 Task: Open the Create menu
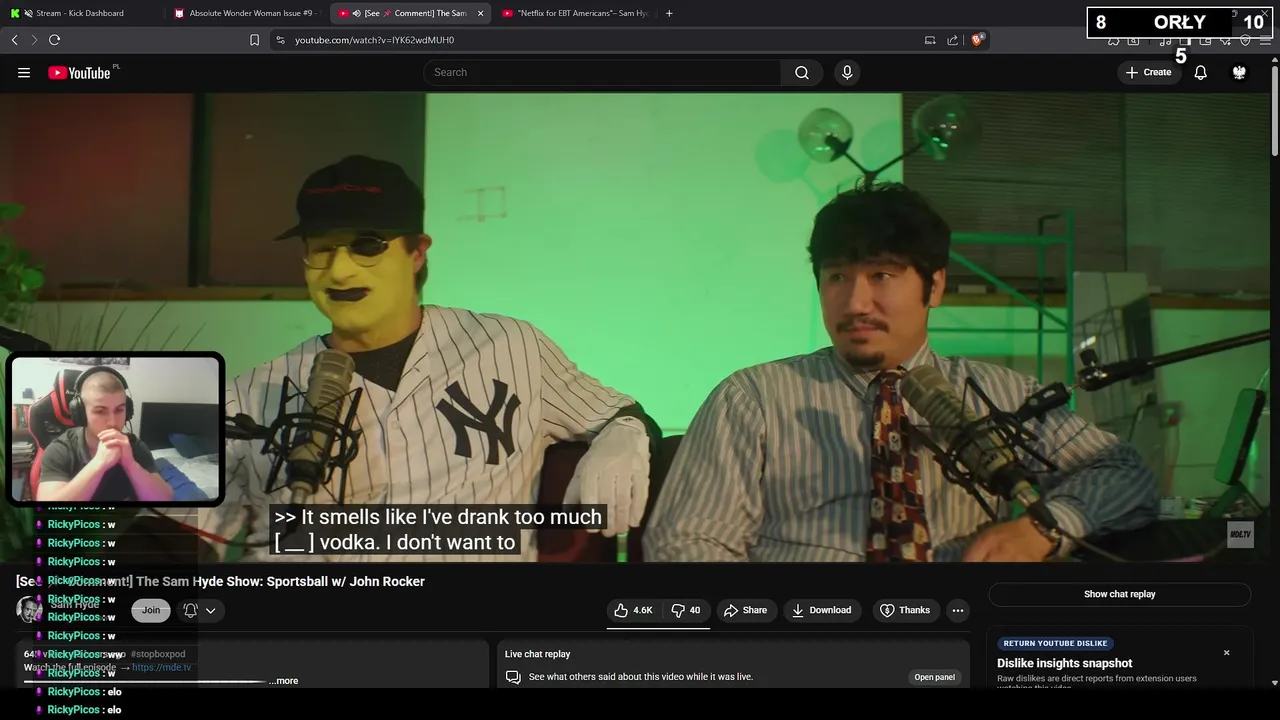(x=1149, y=72)
